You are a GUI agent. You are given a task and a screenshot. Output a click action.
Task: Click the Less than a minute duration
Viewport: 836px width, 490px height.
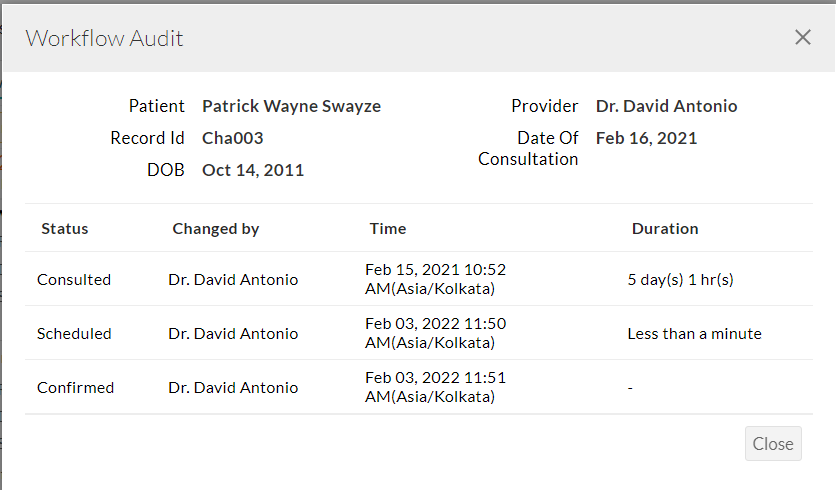click(694, 334)
